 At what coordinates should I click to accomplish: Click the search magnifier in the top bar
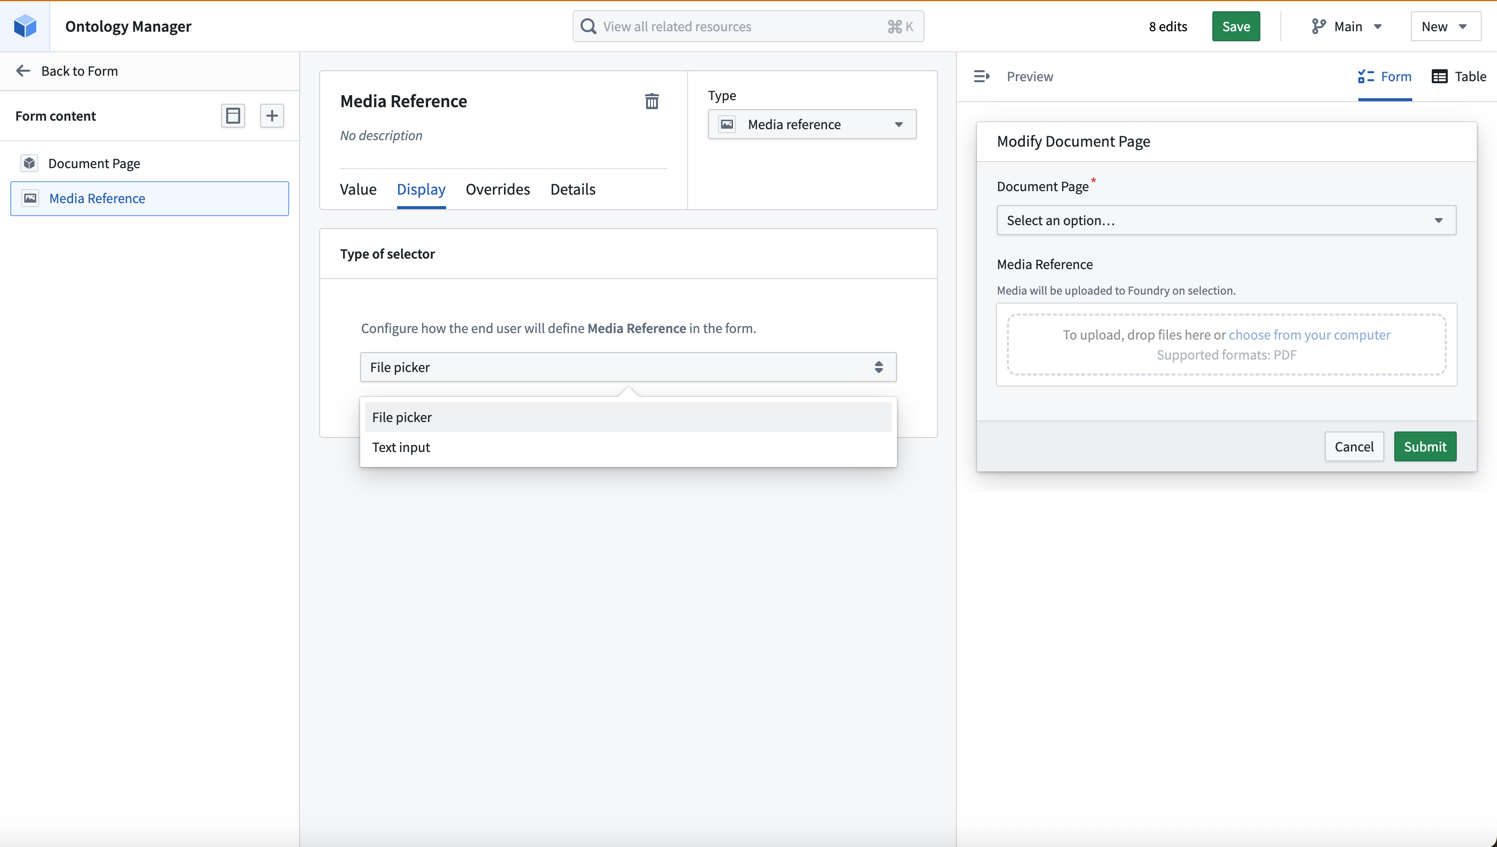coord(588,26)
